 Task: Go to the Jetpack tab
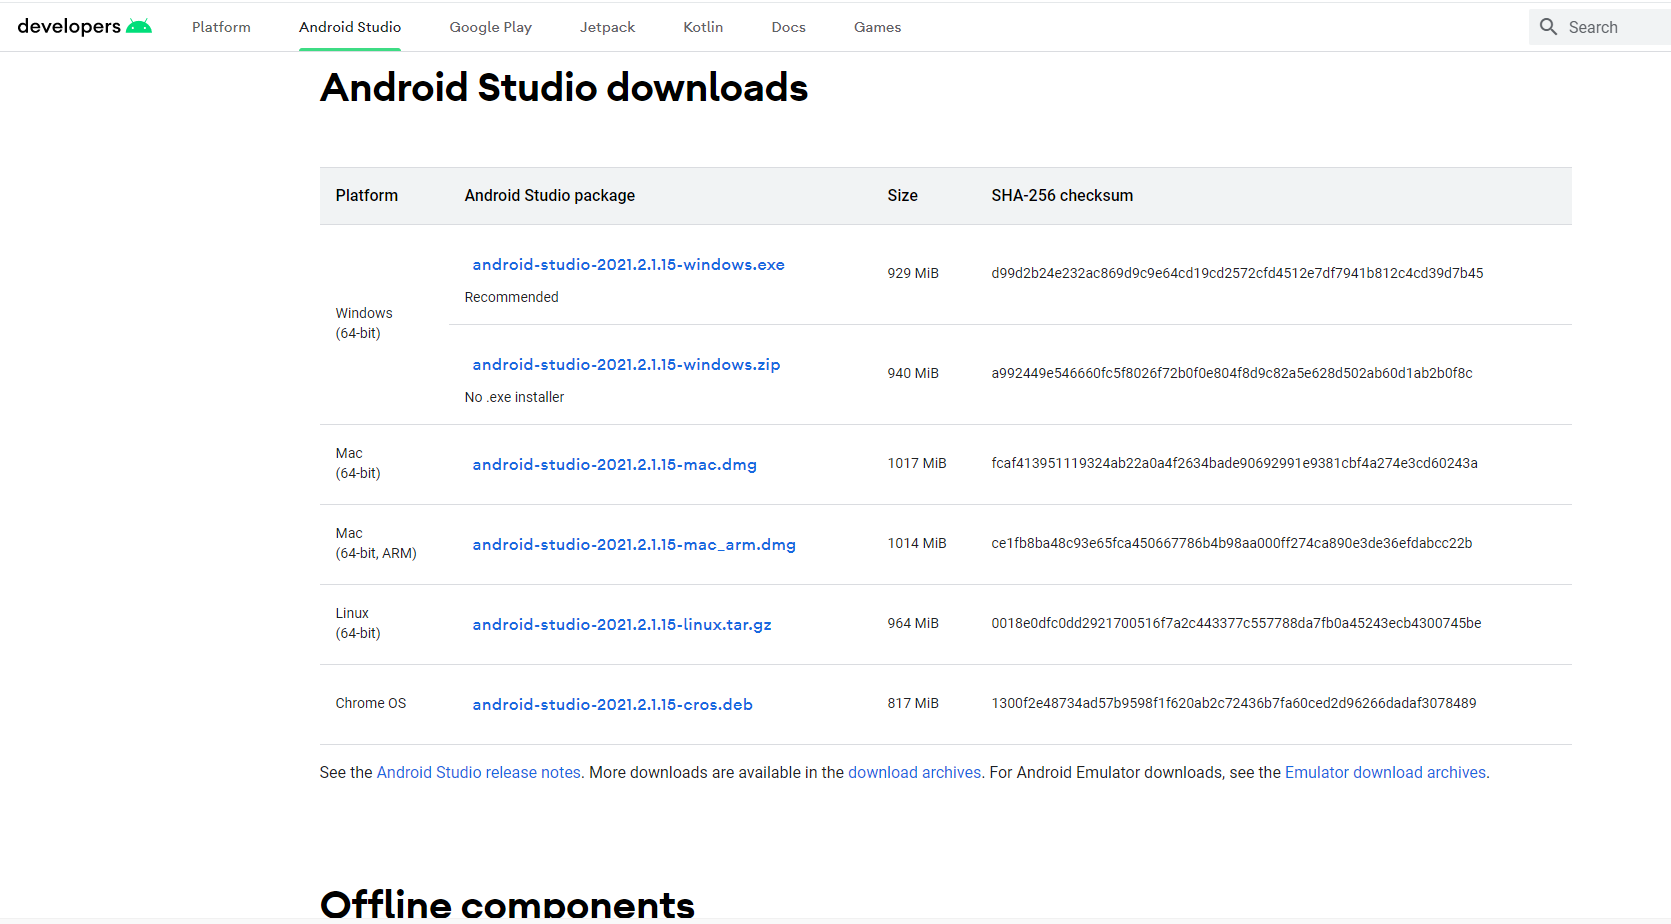(607, 27)
